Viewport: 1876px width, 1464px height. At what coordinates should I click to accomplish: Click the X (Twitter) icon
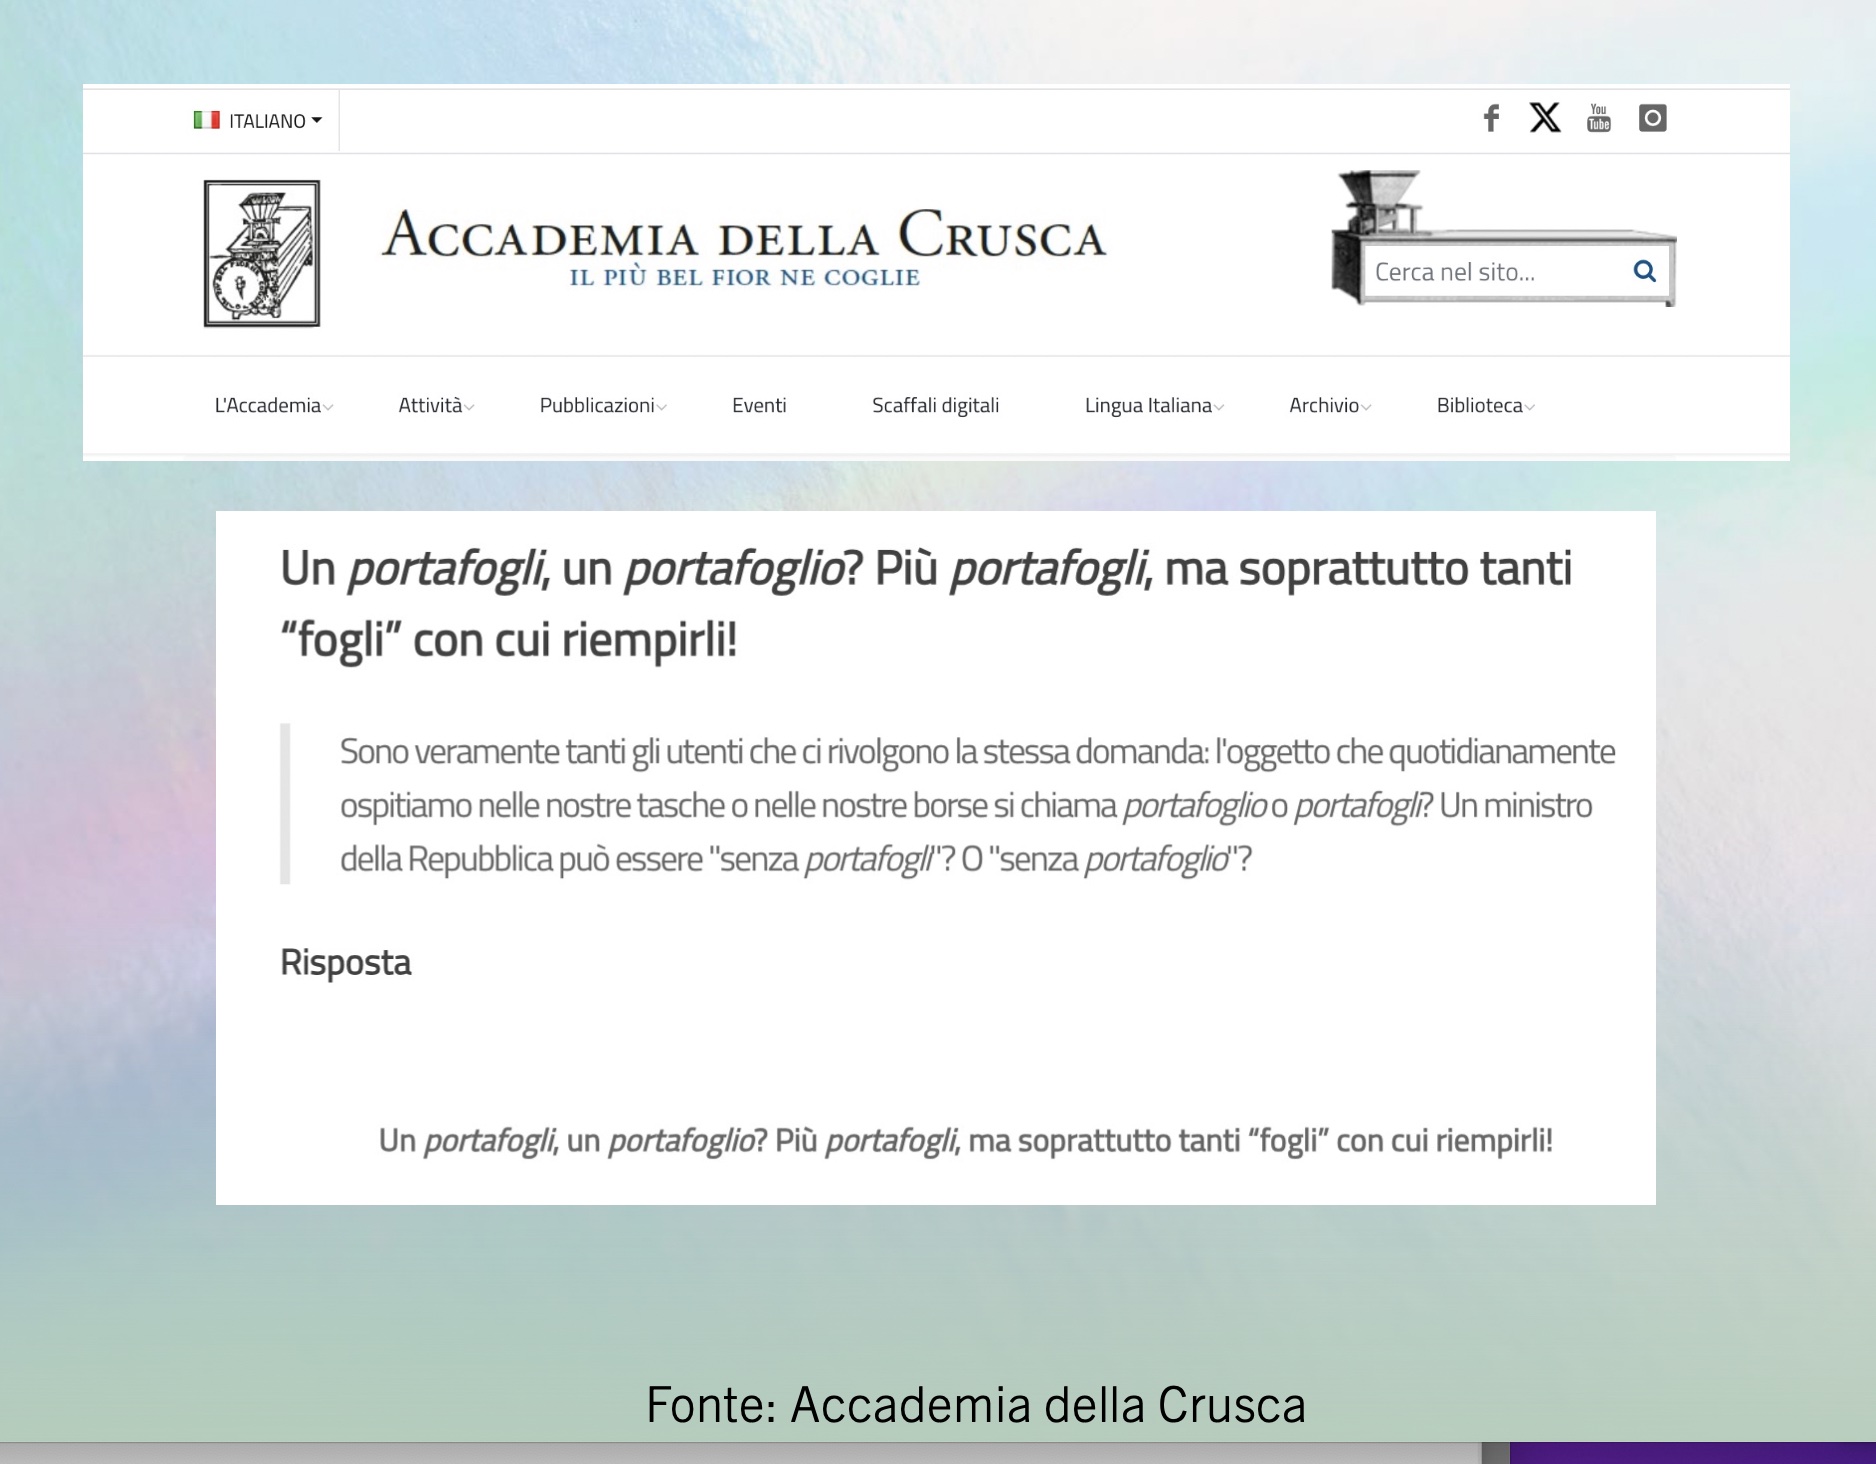pyautogui.click(x=1544, y=118)
